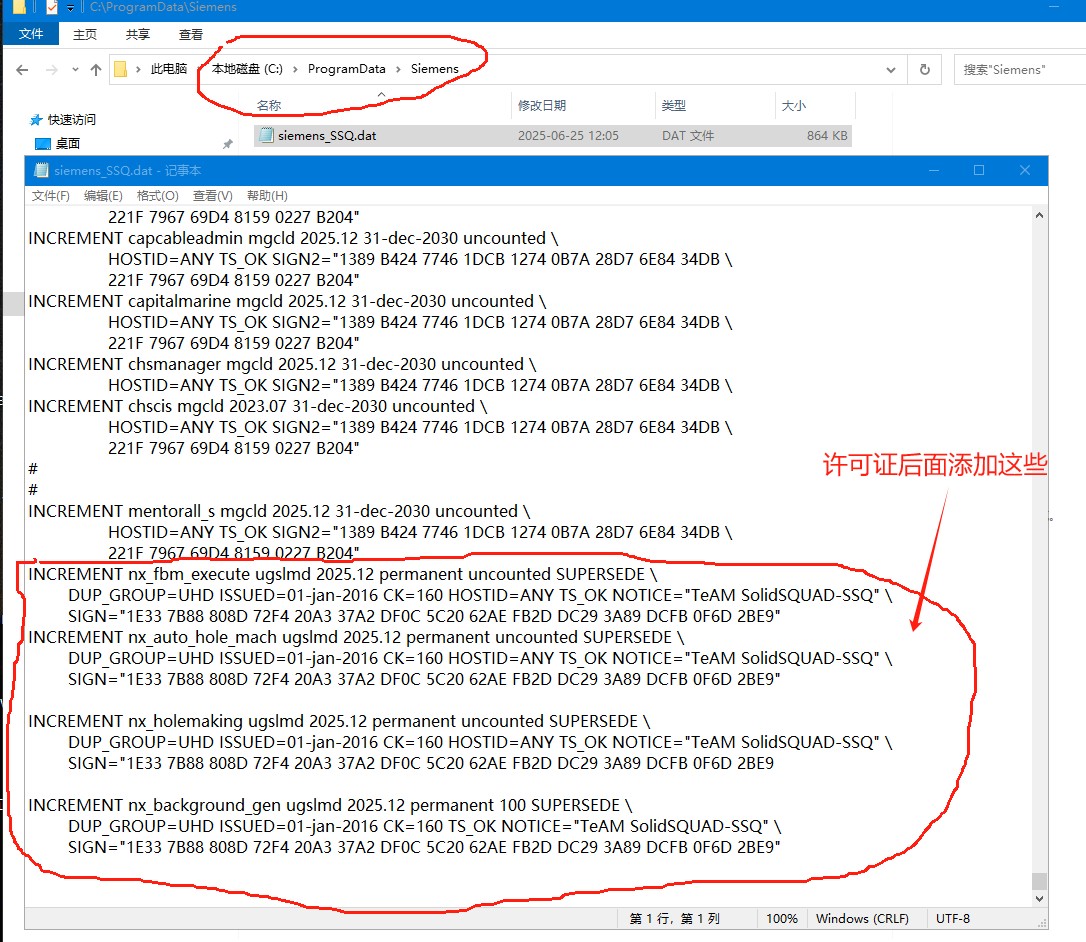Open 快速访问 in navigation pane
Image resolution: width=1086 pixels, height=942 pixels.
click(71, 120)
